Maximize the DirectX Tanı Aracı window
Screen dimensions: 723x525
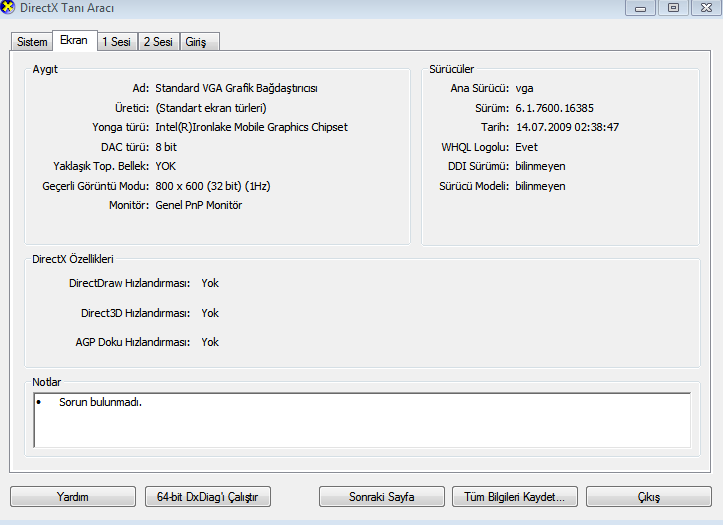click(673, 7)
